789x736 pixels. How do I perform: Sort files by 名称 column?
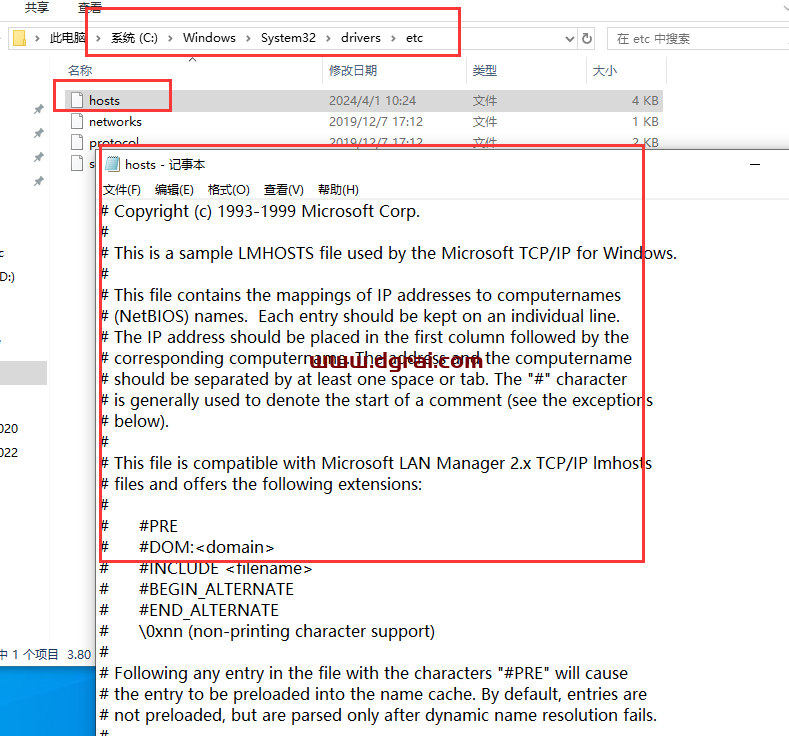80,70
